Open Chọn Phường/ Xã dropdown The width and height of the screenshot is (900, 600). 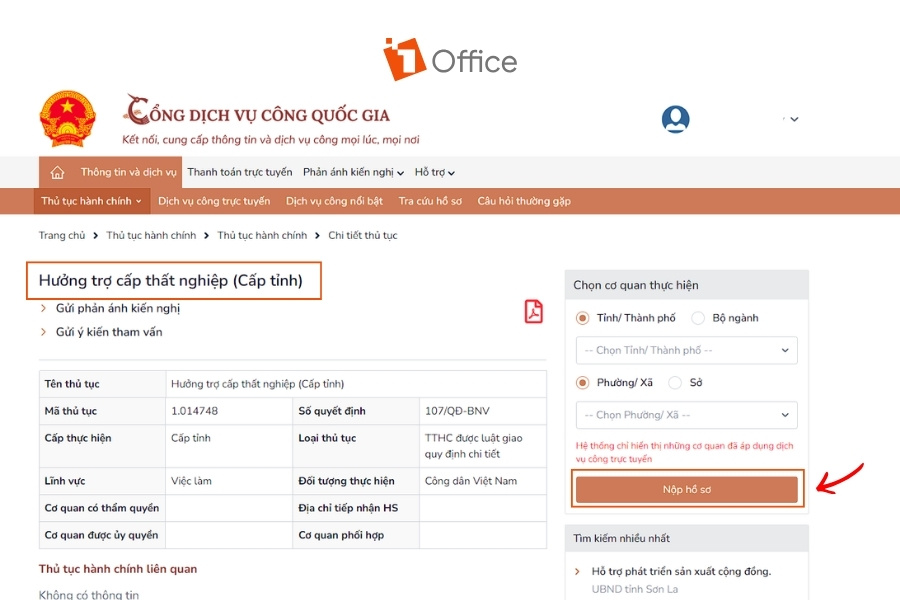[686, 415]
